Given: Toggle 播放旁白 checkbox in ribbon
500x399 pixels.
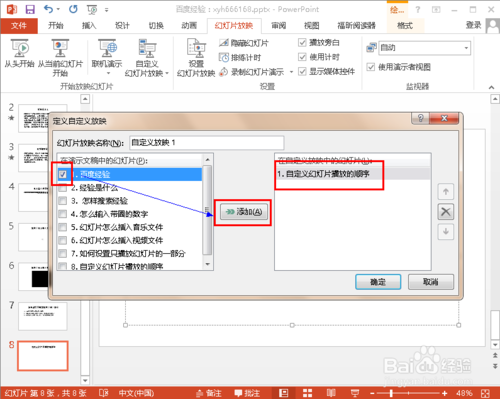Looking at the screenshot, I should tap(302, 42).
